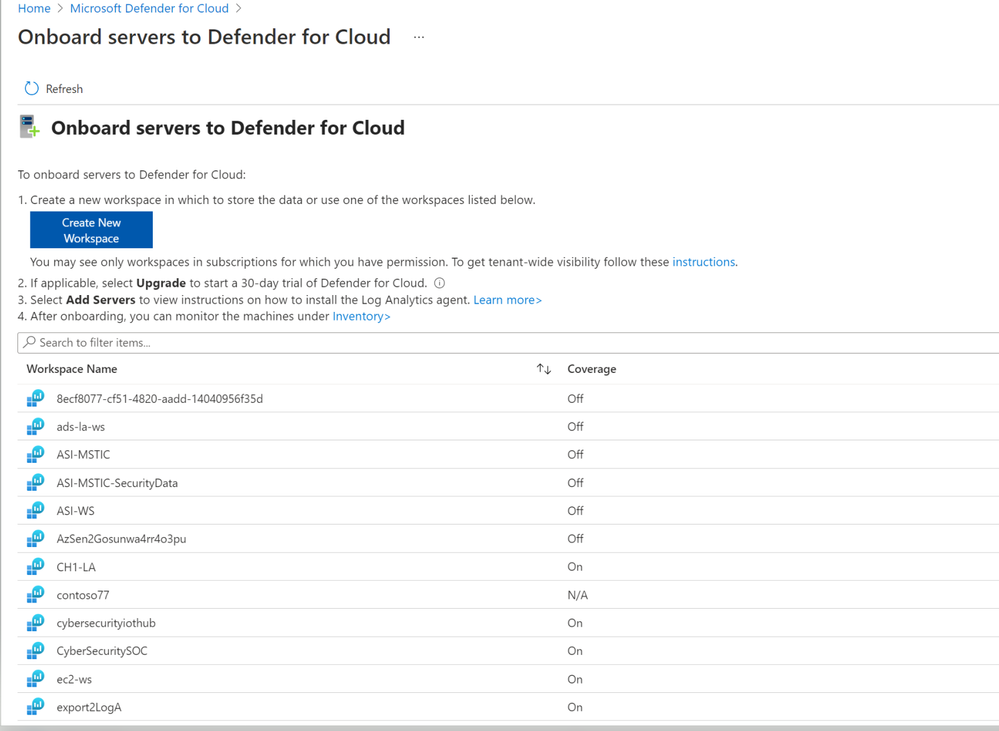Go to Home breadcrumb

(x=34, y=8)
